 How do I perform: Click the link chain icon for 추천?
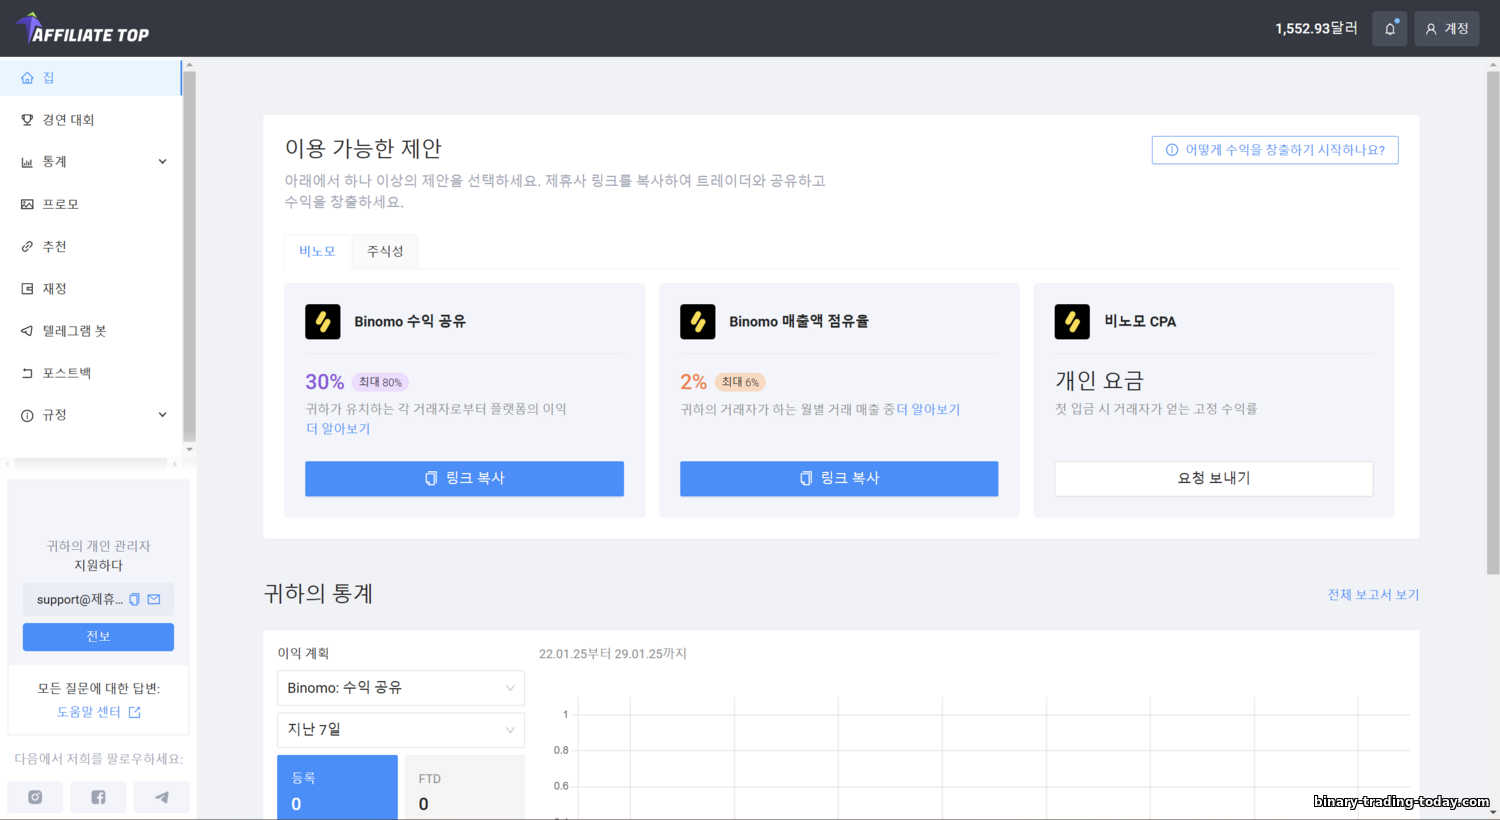pyautogui.click(x=27, y=246)
